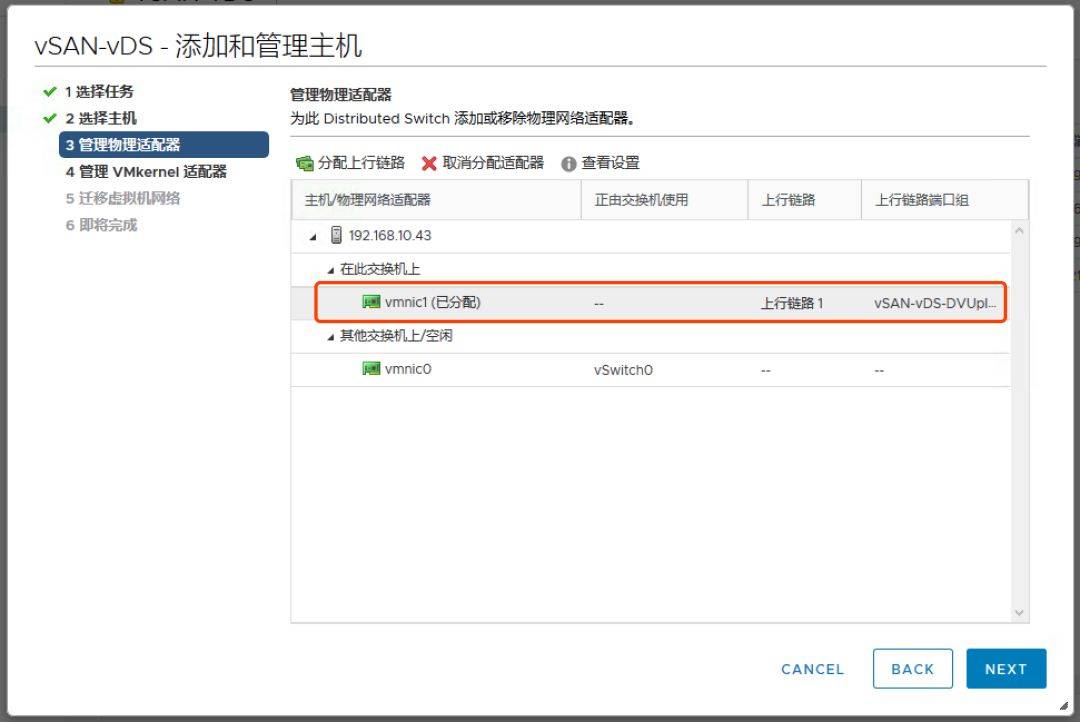1080x722 pixels.
Task: Click the host icon beside 192.168.10.43
Action: coord(336,236)
